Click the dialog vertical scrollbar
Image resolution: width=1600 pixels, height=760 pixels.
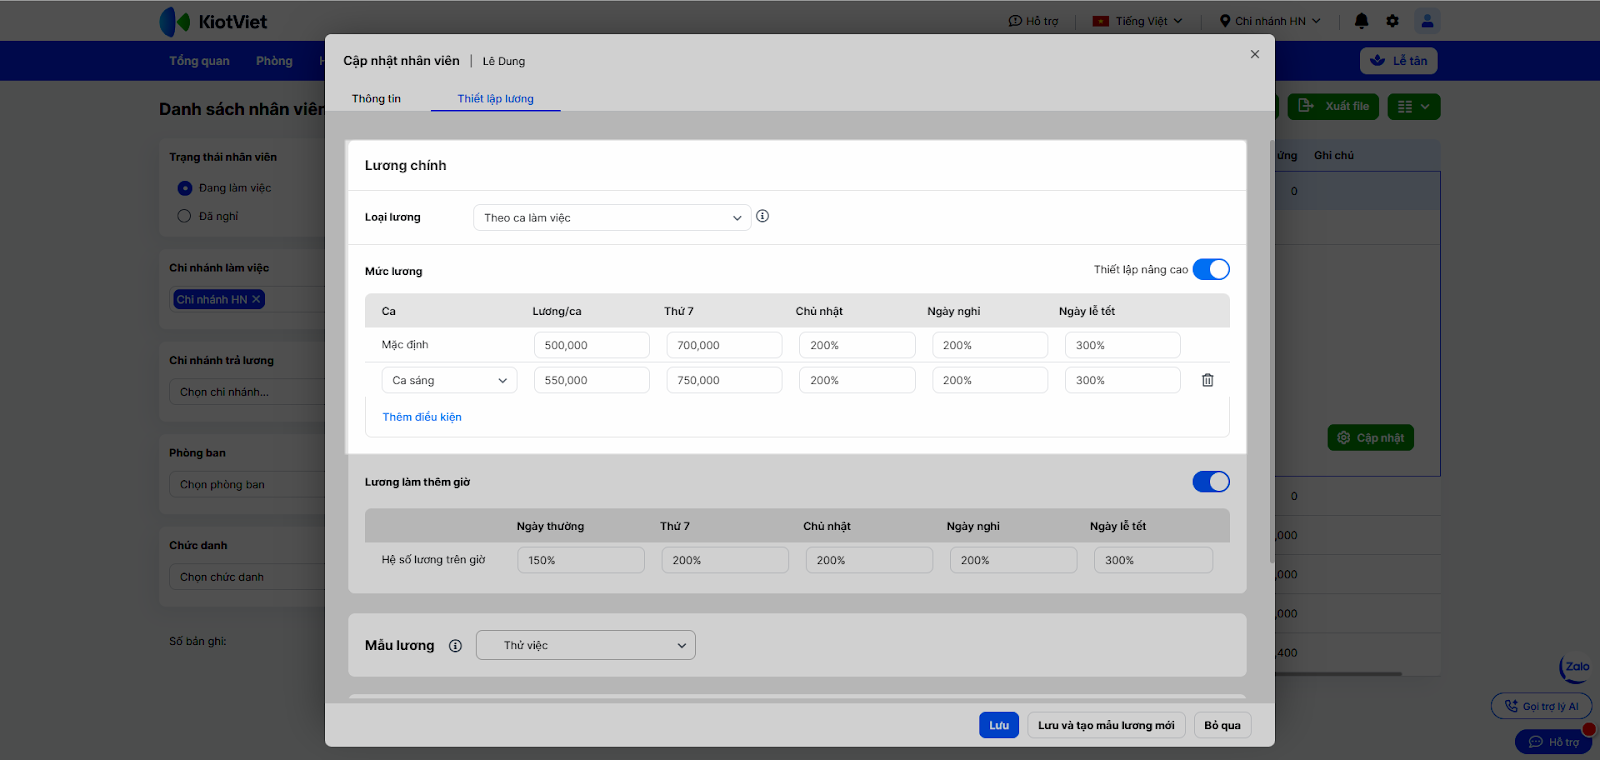pyautogui.click(x=1272, y=350)
